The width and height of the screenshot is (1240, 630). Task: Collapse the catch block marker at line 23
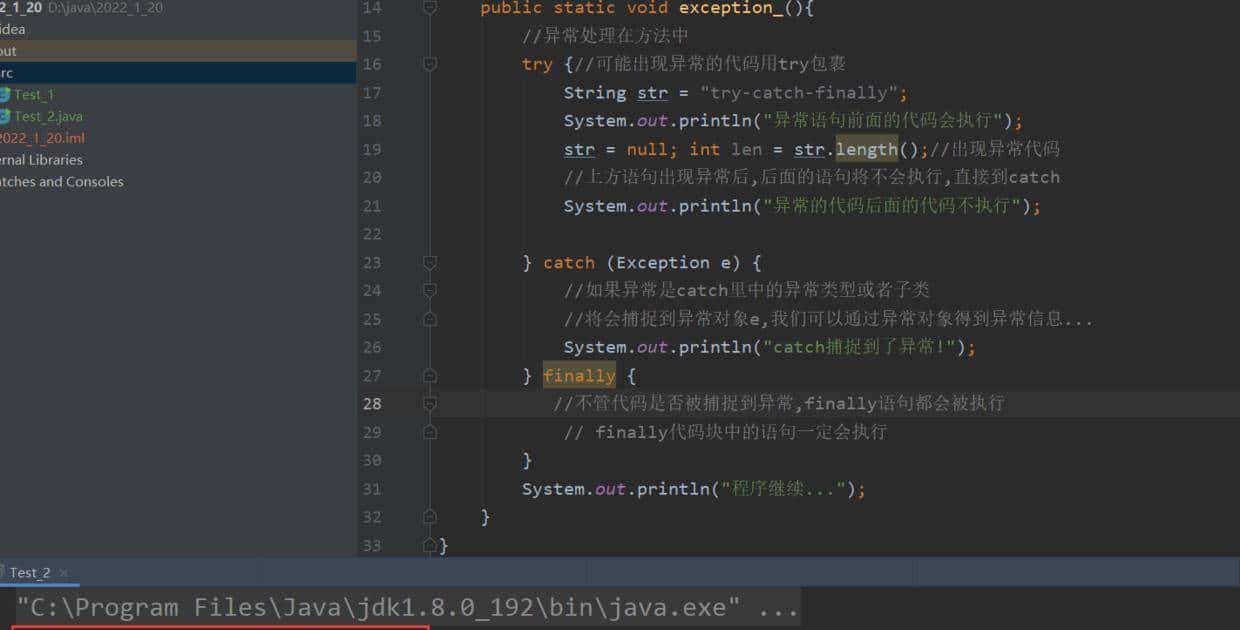(x=430, y=262)
